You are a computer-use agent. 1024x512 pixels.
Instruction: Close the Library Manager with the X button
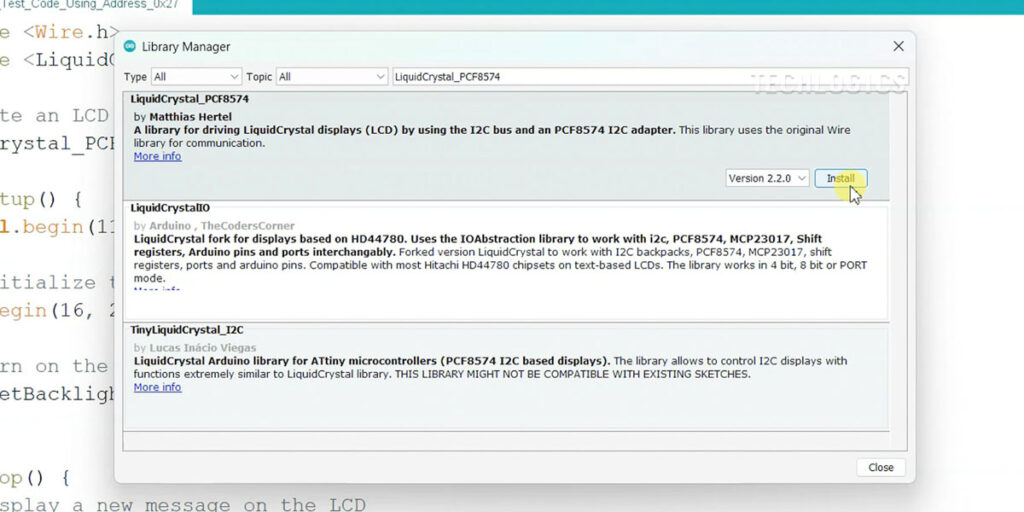[898, 46]
